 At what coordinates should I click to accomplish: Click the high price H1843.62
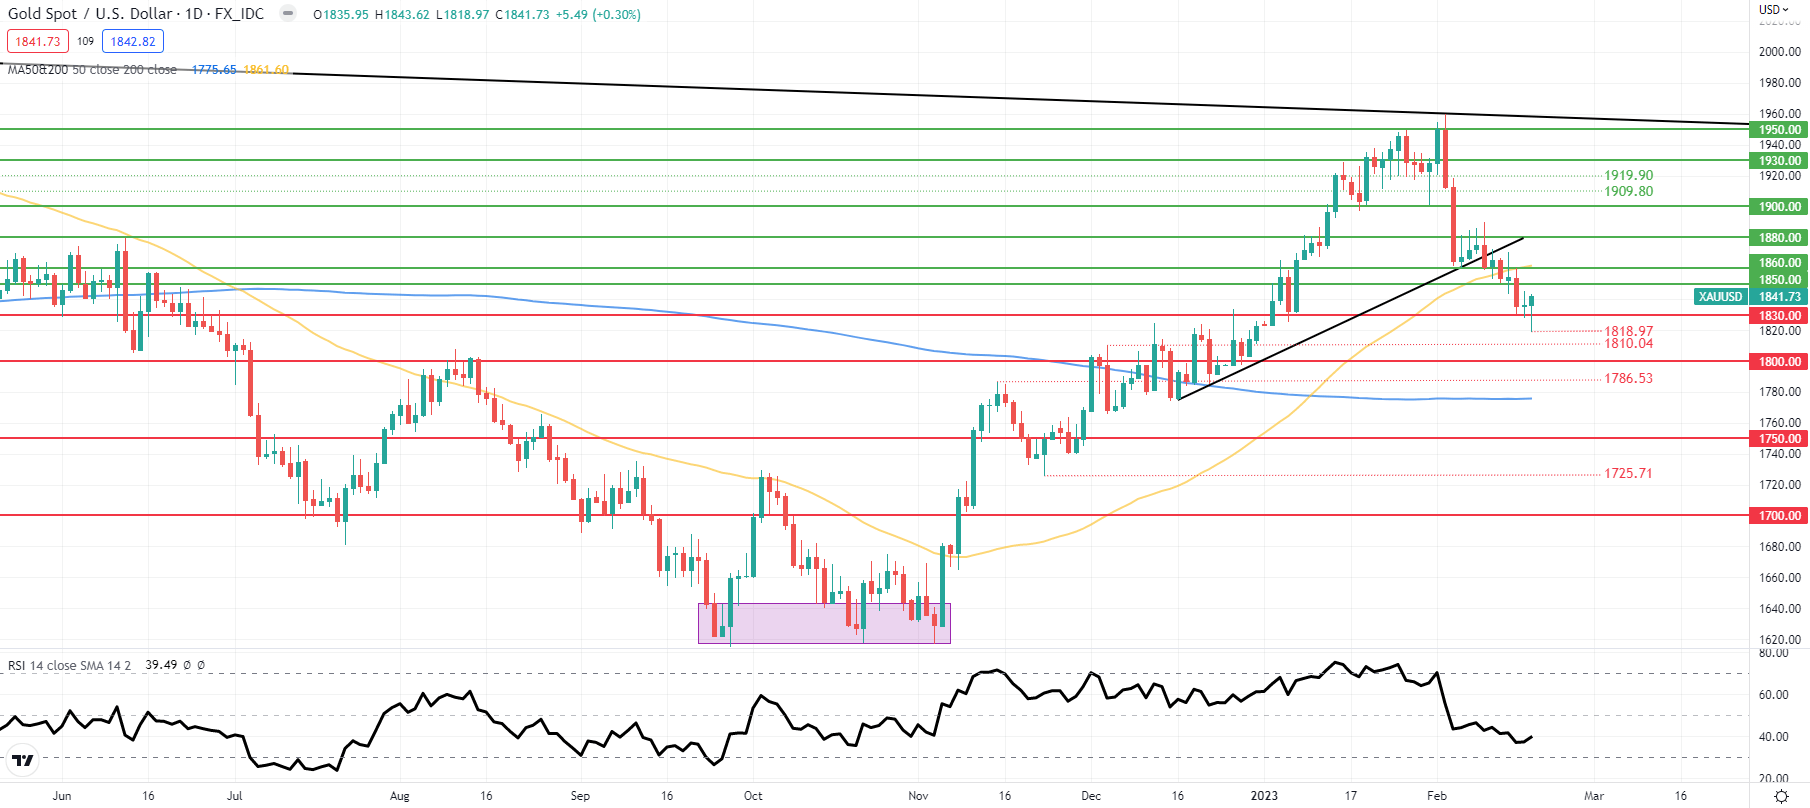[x=402, y=14]
